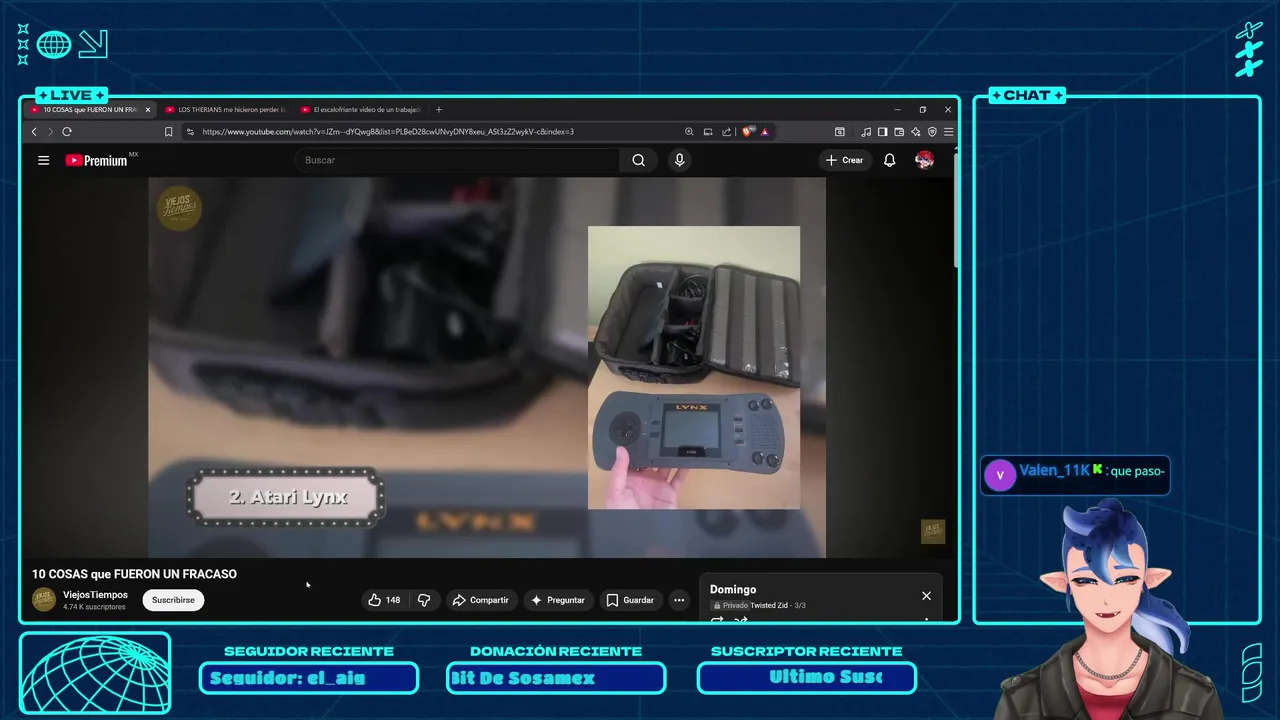Bookmark this page using the bookmark icon
Viewport: 1280px width, 720px height.
click(x=168, y=132)
